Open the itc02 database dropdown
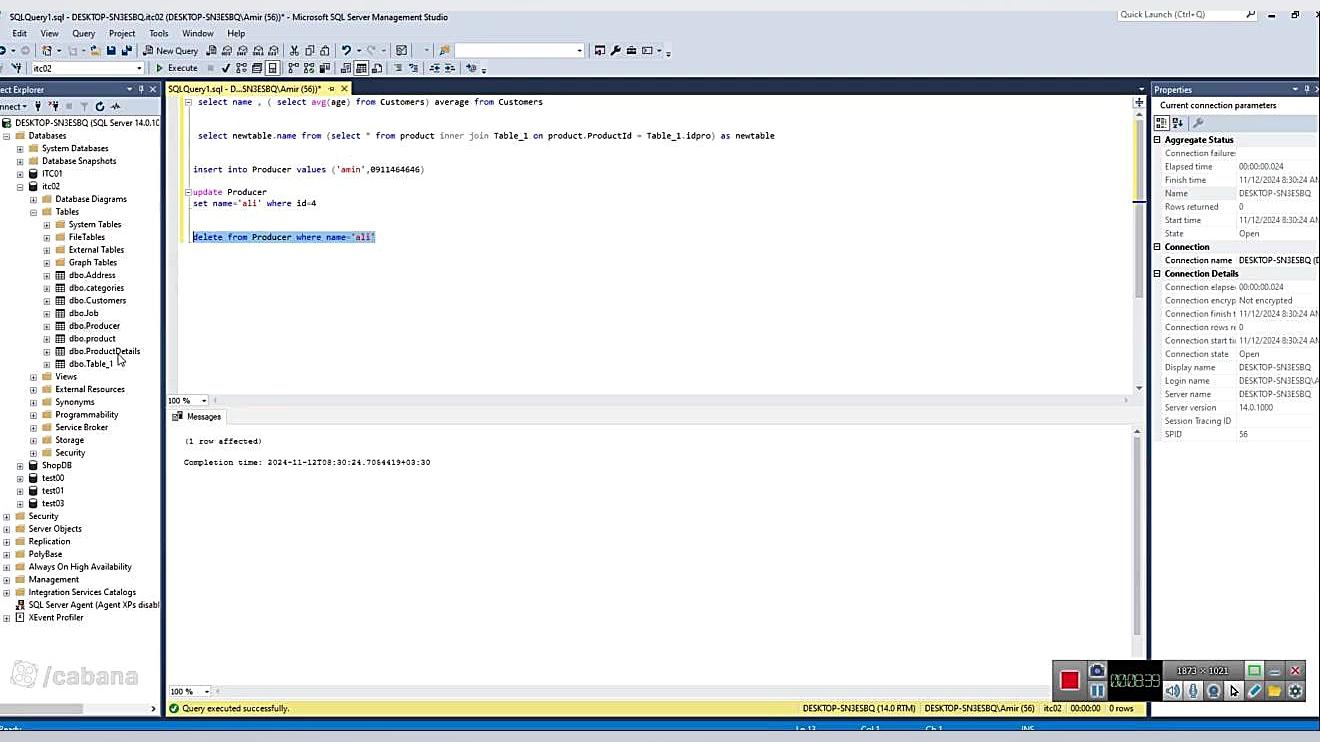1320x742 pixels. (139, 68)
